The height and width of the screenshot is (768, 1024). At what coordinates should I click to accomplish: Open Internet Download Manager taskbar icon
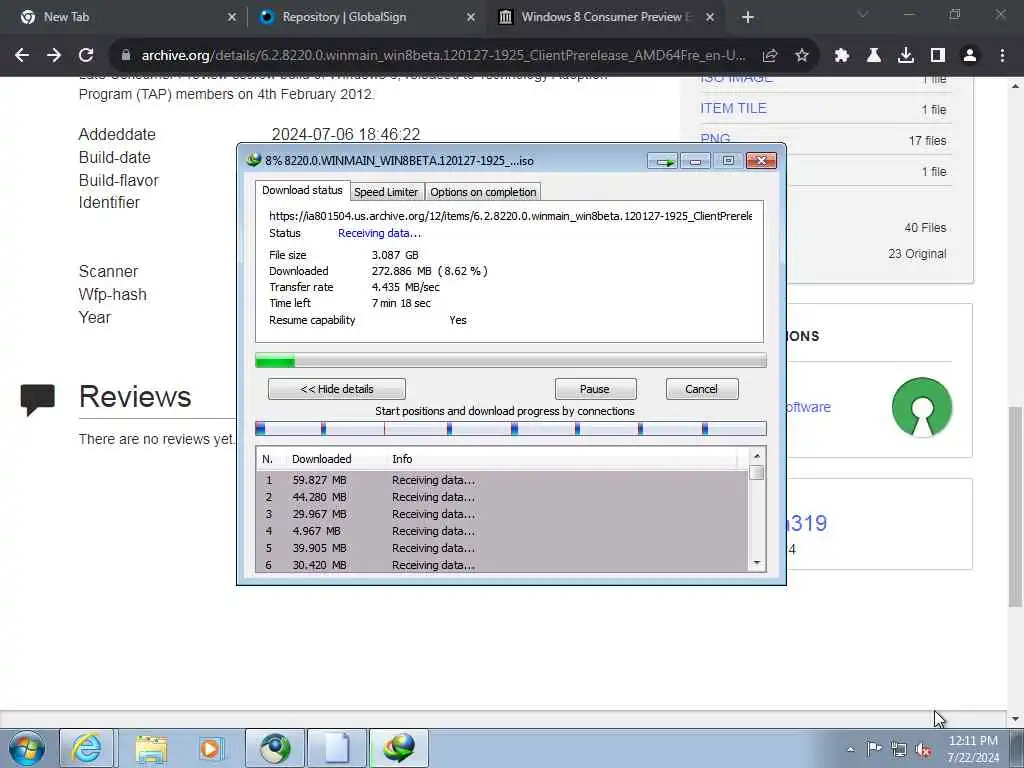point(399,748)
